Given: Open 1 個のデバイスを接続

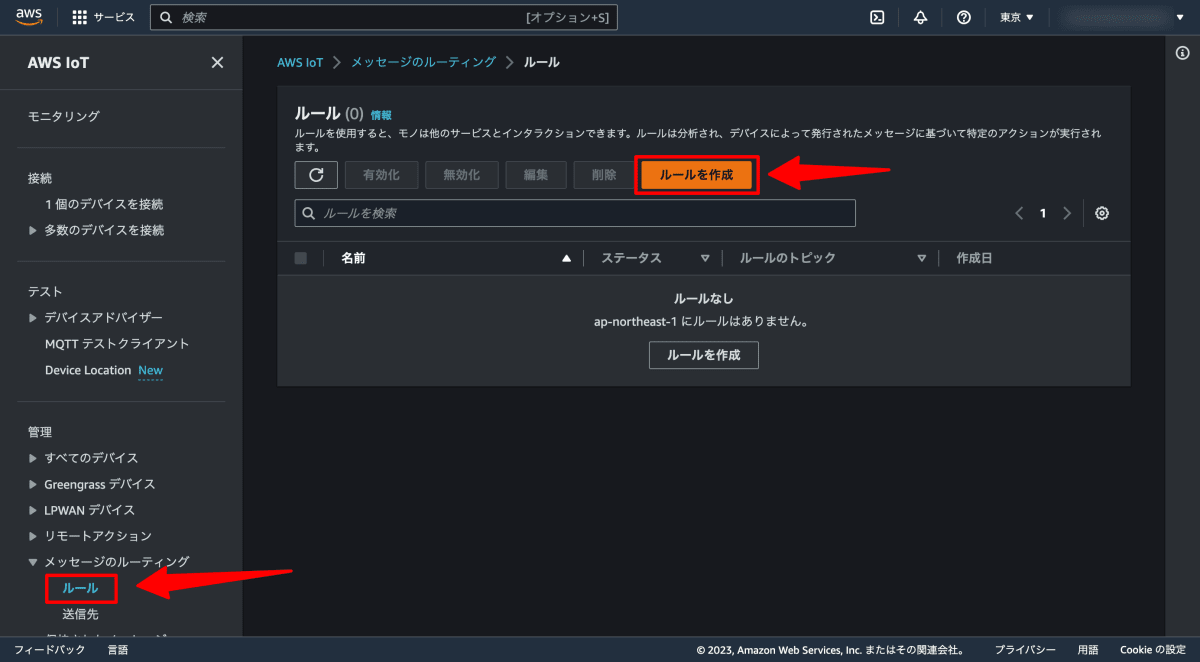Looking at the screenshot, I should tap(104, 204).
